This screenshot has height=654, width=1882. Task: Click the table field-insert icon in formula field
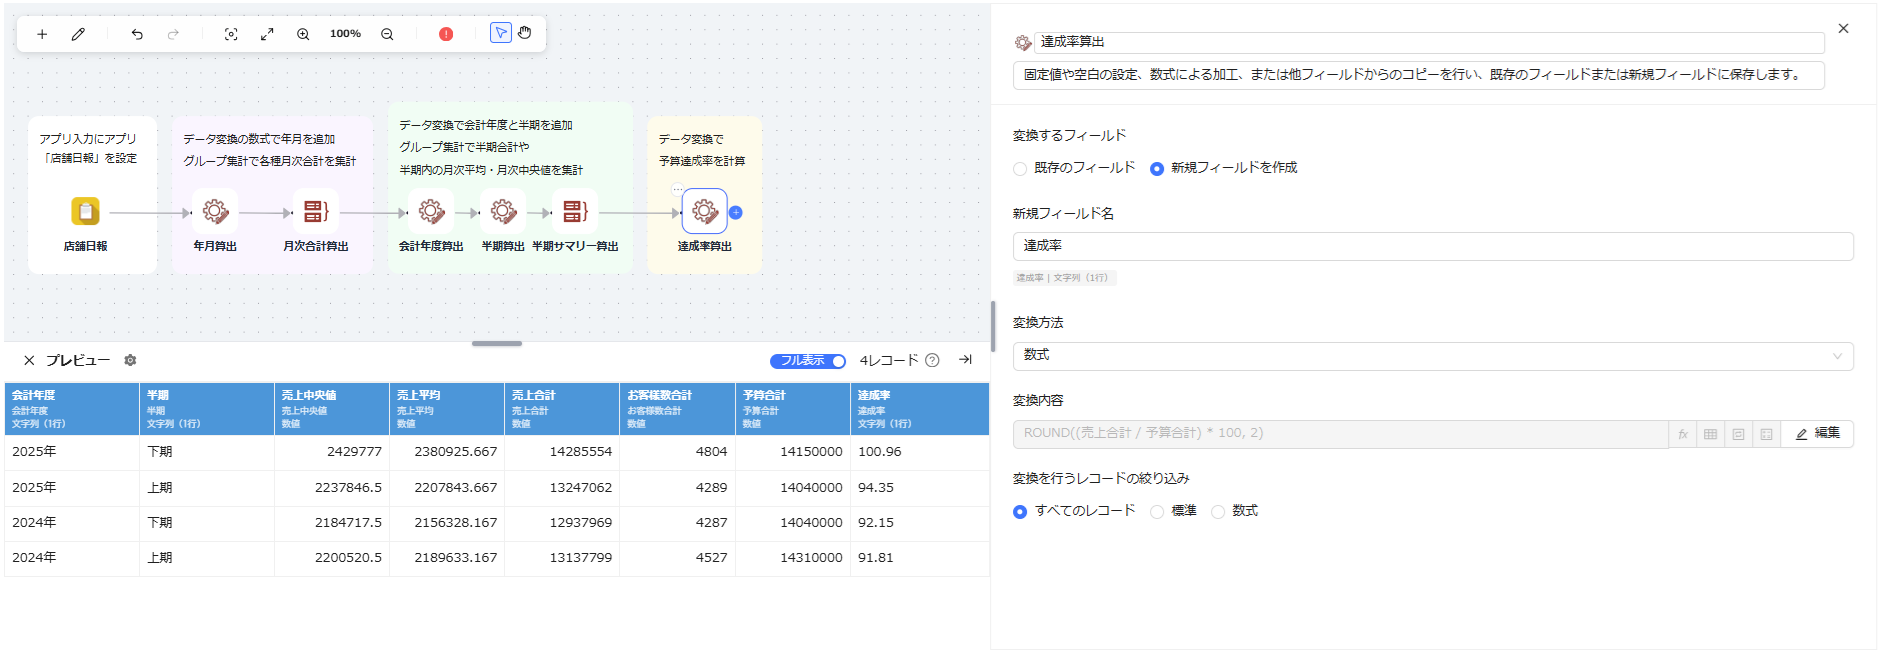[x=1710, y=434]
